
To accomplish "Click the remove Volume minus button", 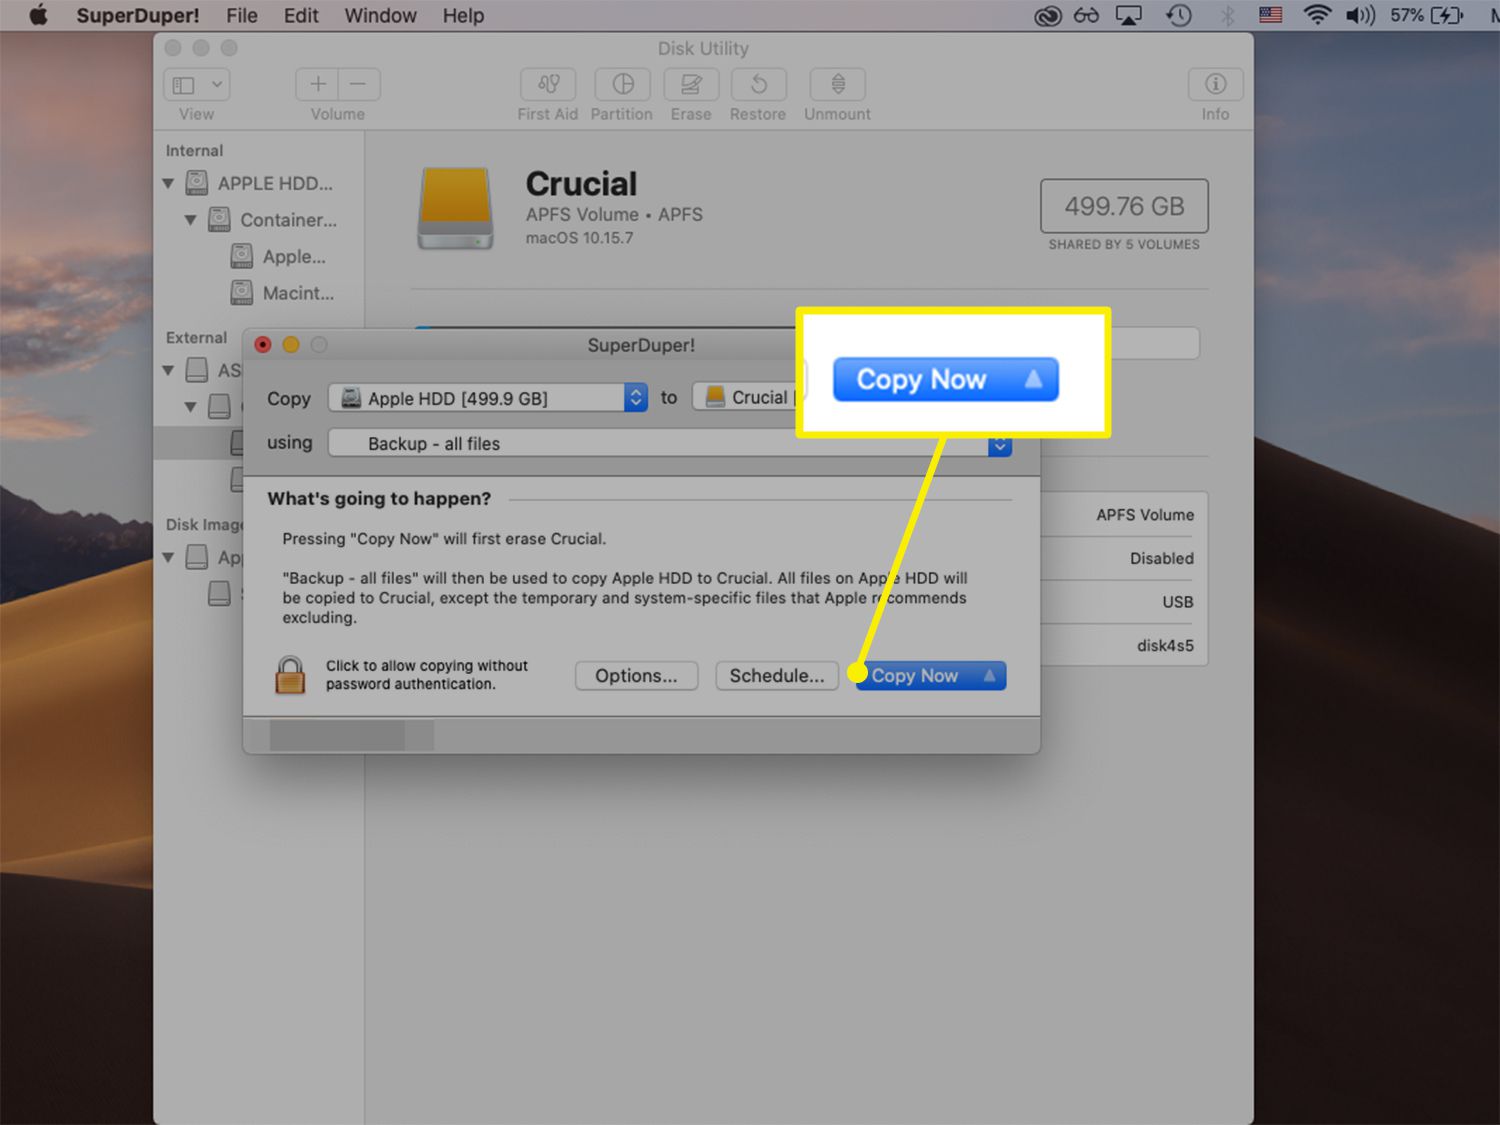I will click(x=359, y=84).
